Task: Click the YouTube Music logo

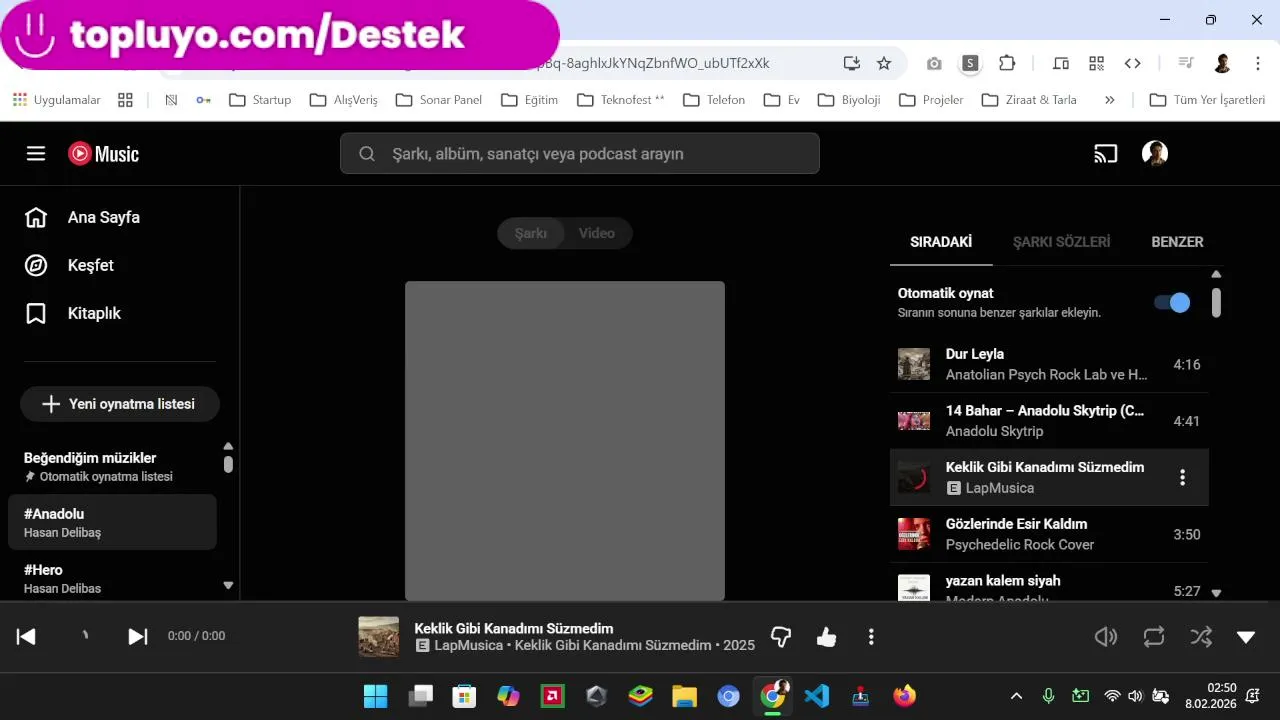Action: pyautogui.click(x=103, y=153)
